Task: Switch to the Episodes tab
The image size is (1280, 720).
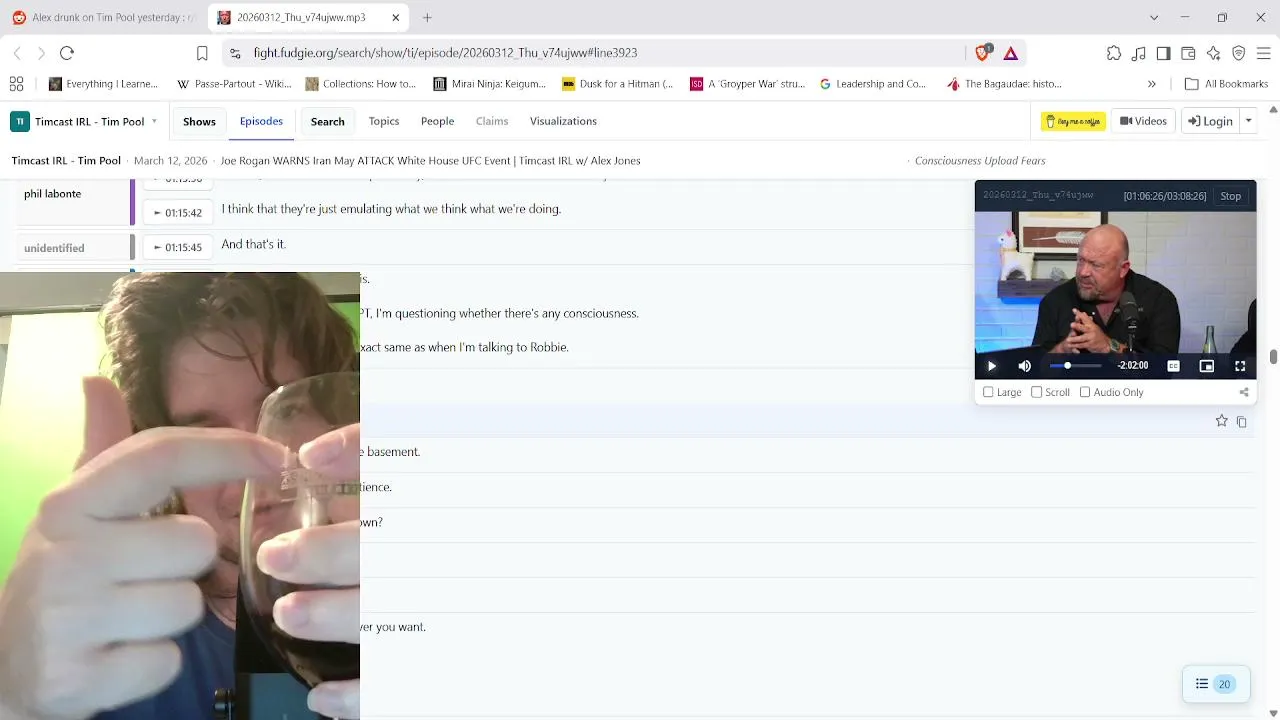Action: [261, 121]
